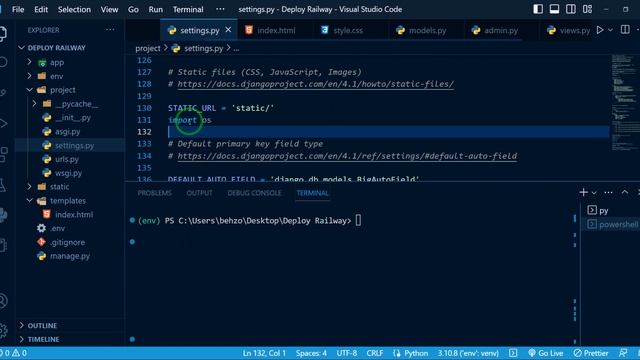Expand the env folder
640x360 pixels.
click(70, 76)
